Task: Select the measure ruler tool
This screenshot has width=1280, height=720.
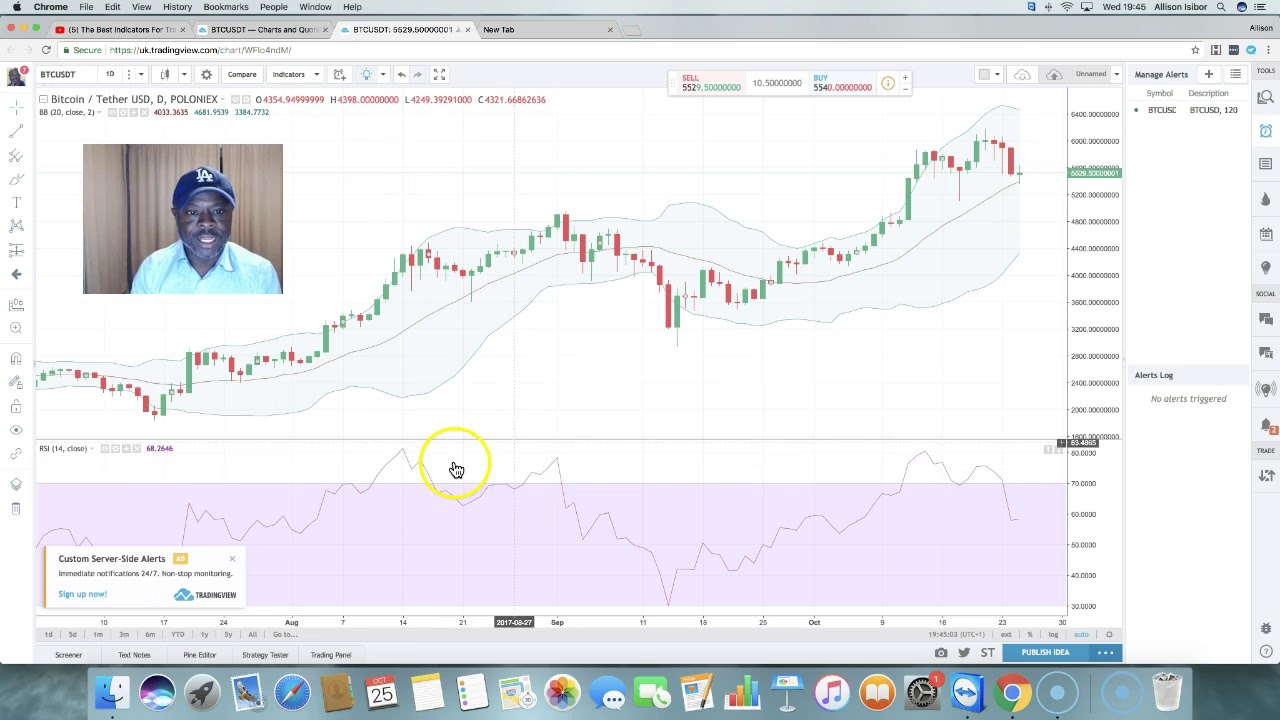Action: (x=16, y=304)
